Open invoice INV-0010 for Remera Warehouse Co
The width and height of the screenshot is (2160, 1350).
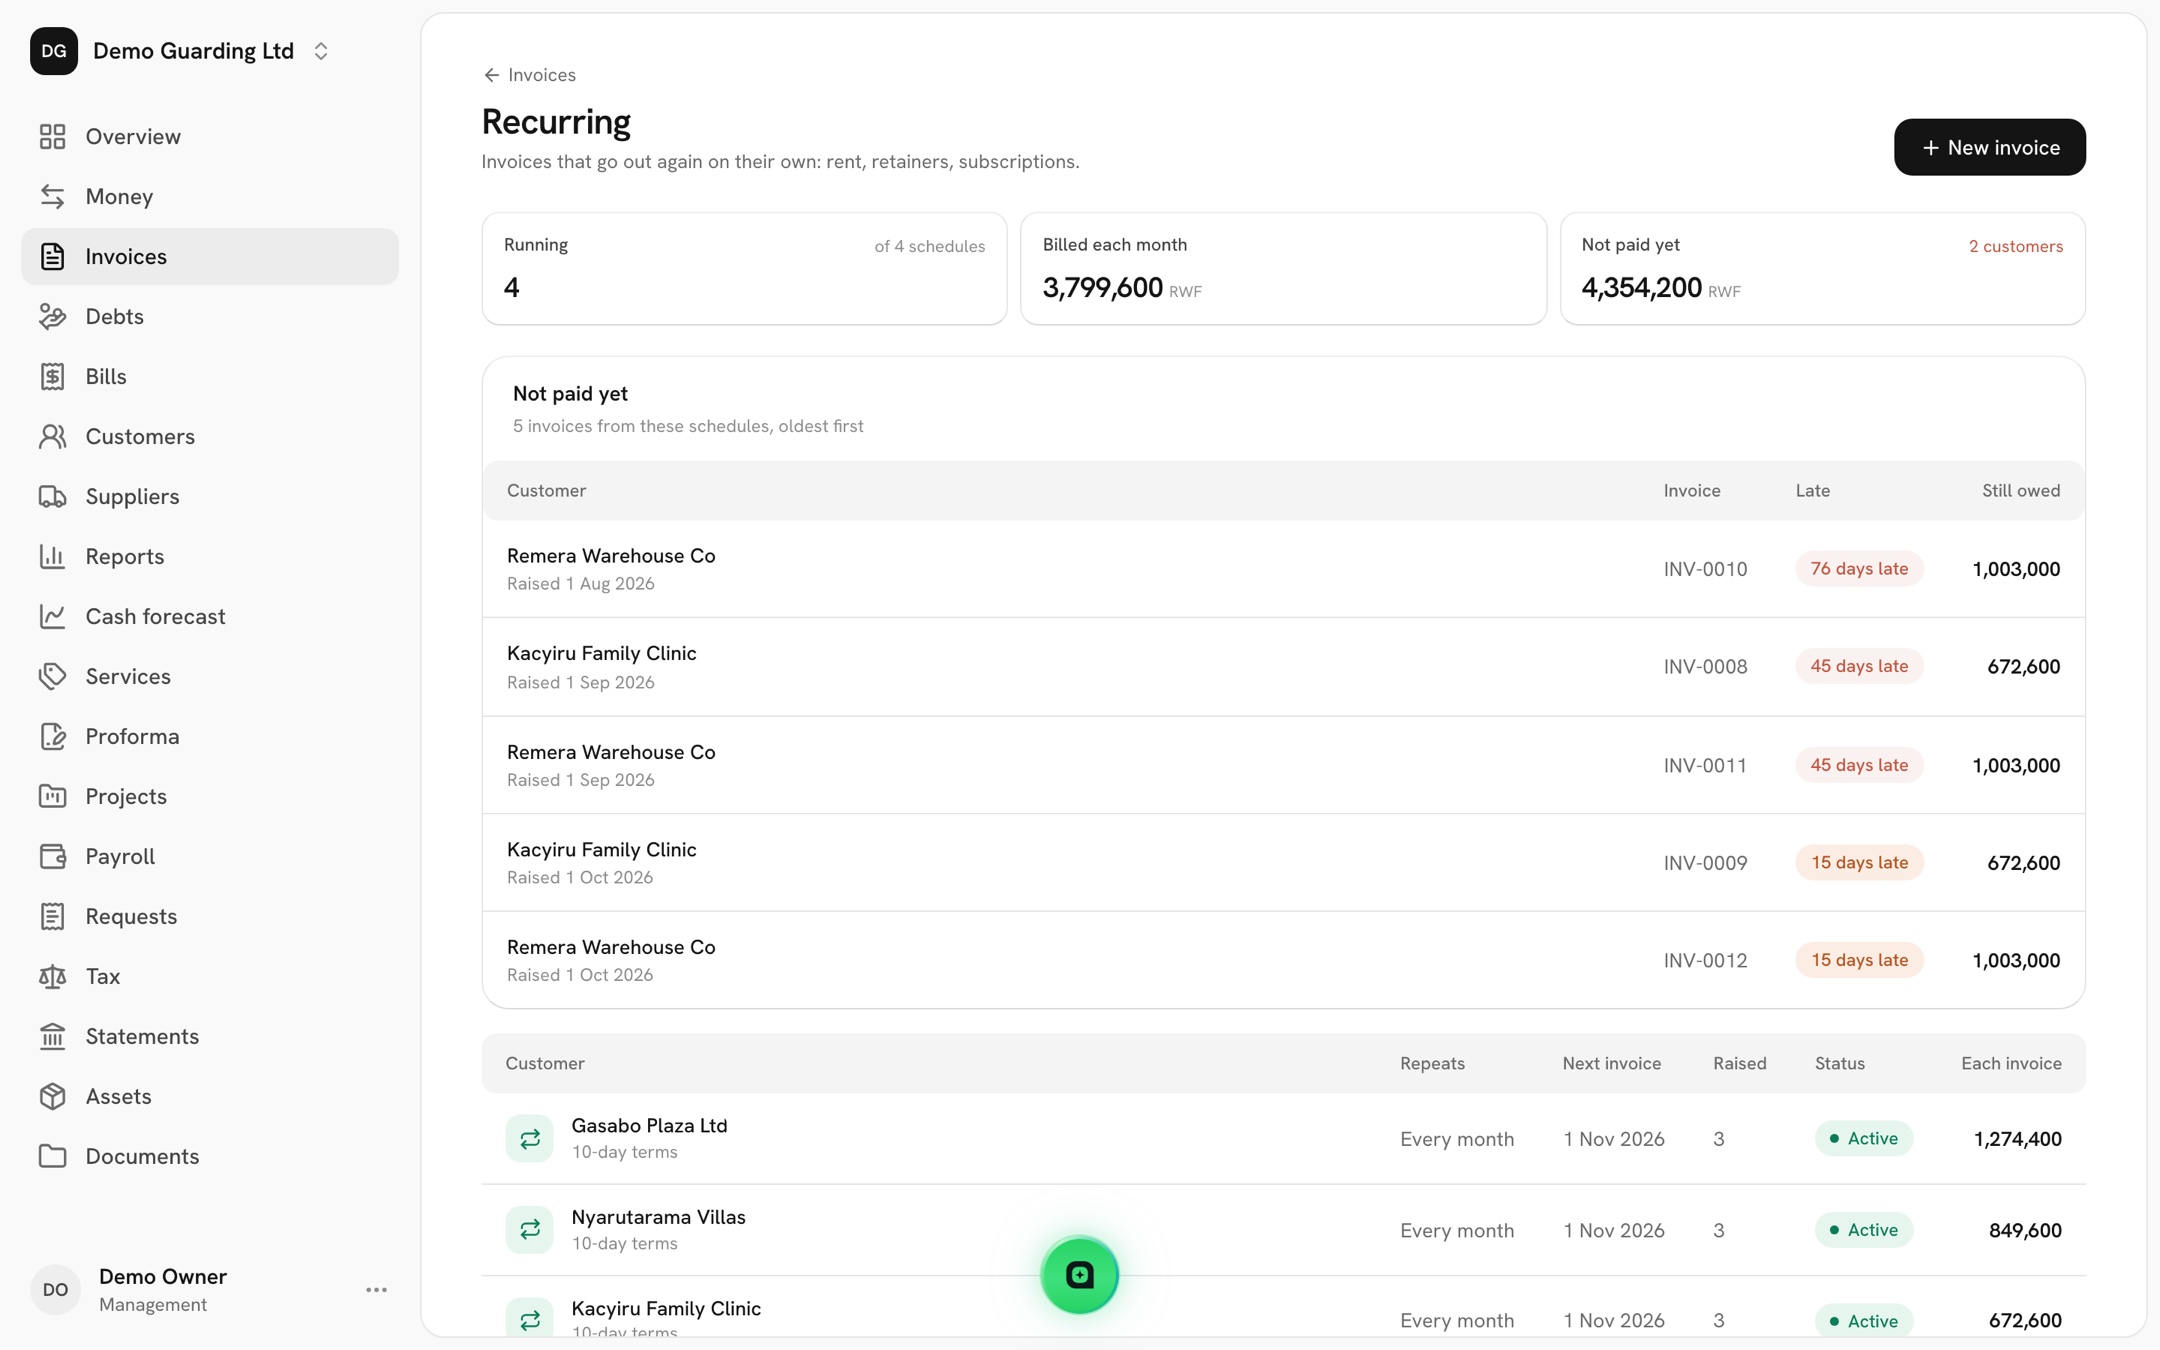pos(1283,569)
